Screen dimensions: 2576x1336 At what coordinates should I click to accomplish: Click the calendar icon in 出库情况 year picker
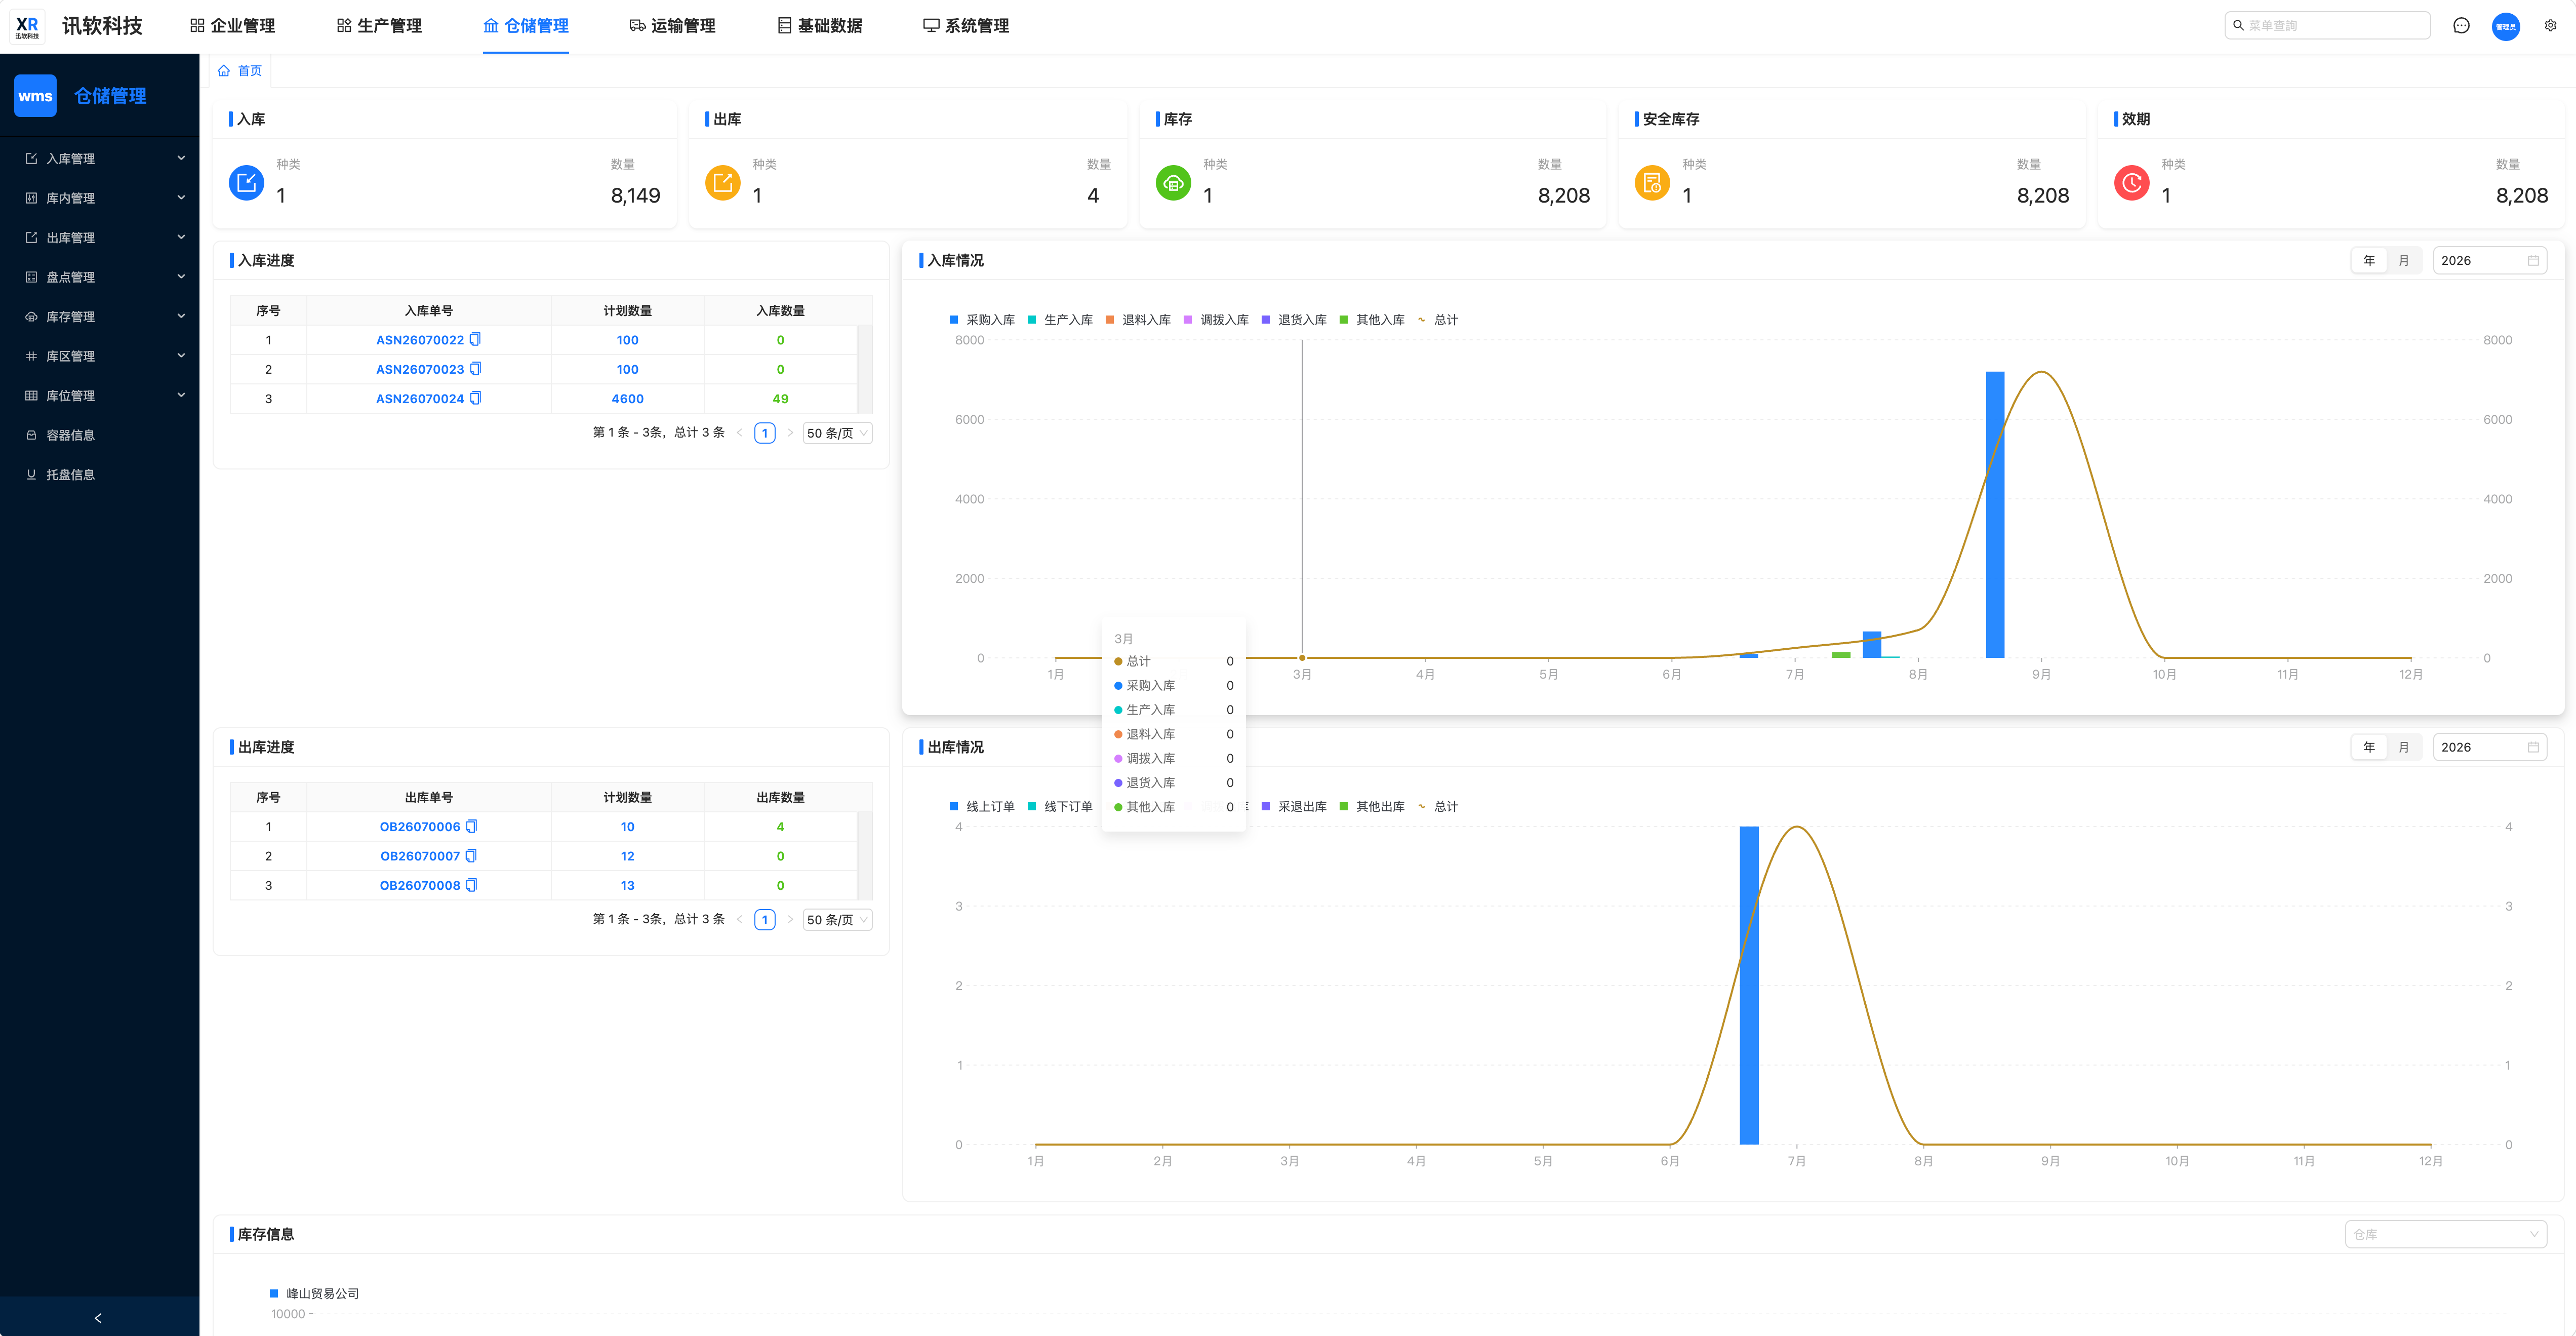tap(2533, 747)
